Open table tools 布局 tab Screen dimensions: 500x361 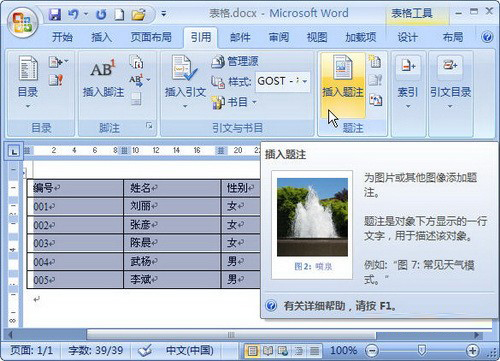click(453, 37)
